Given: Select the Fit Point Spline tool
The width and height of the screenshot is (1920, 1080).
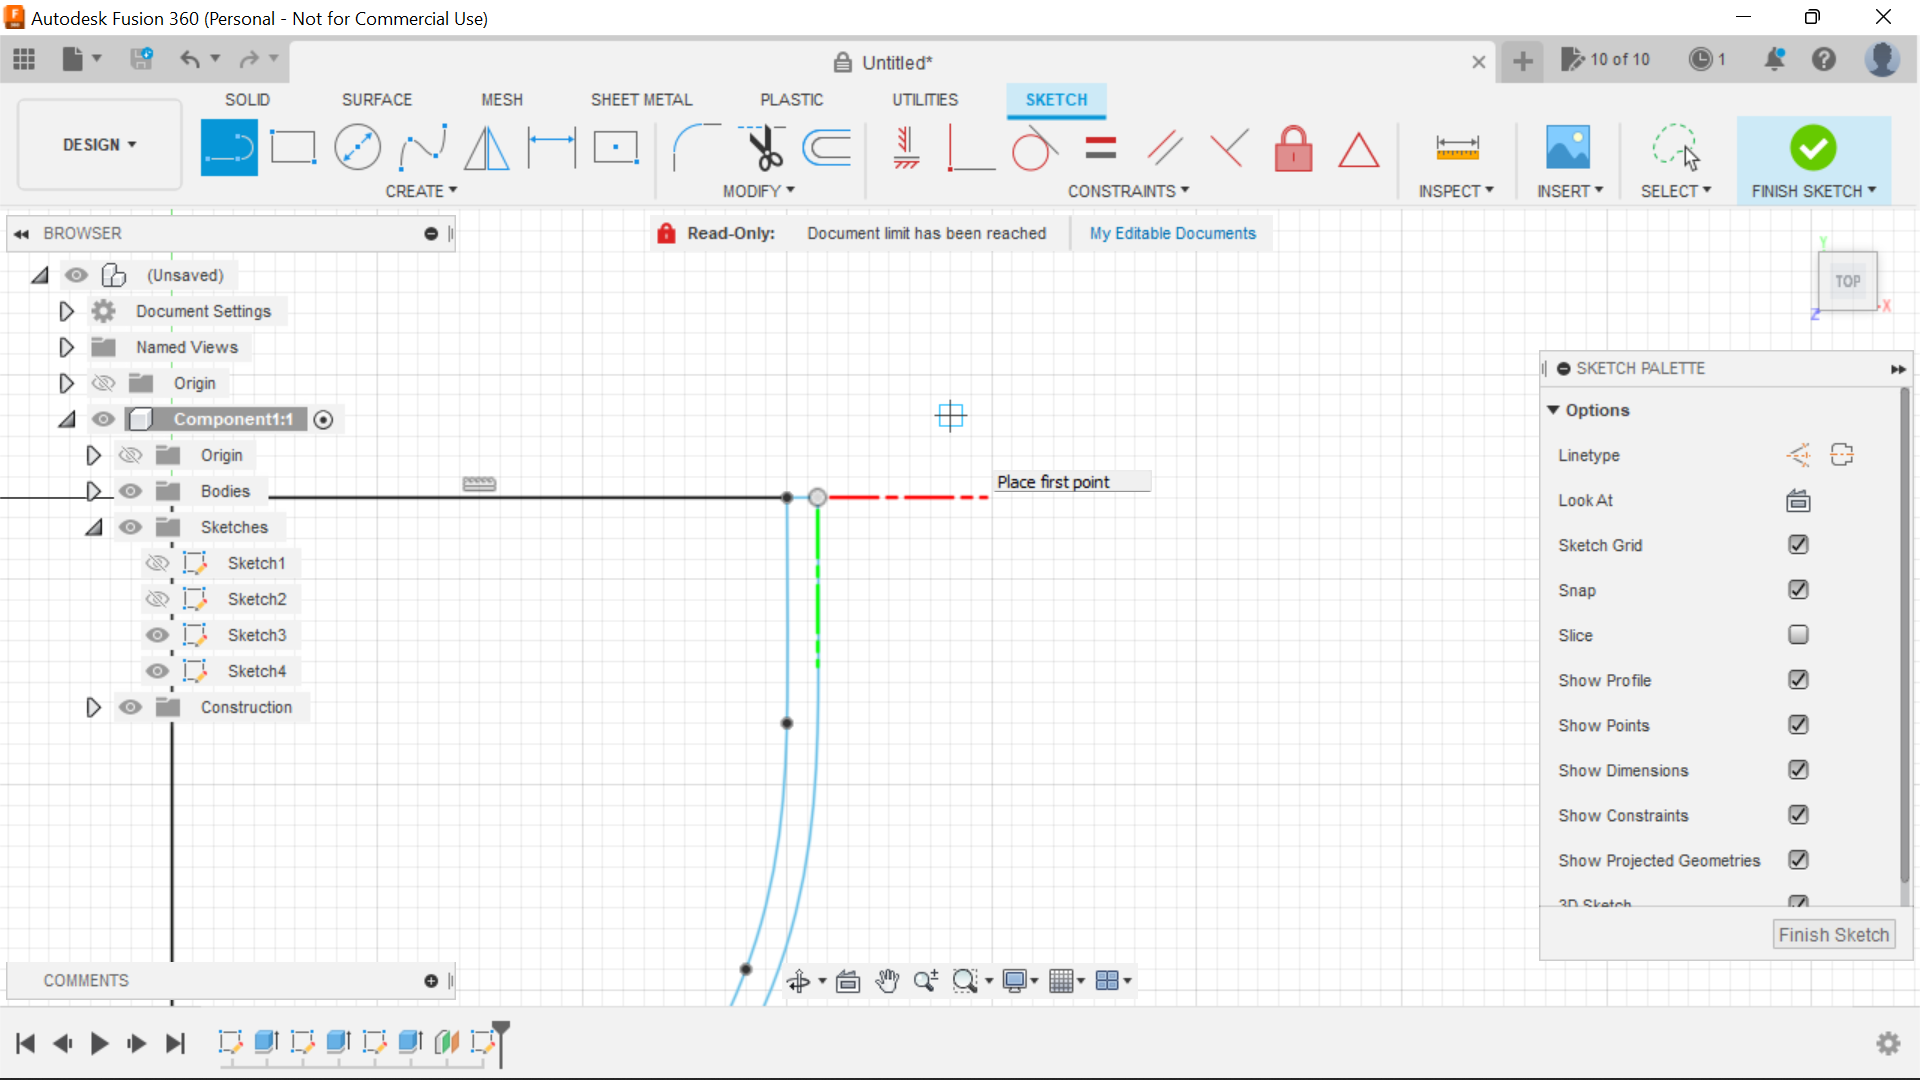Looking at the screenshot, I should (422, 146).
